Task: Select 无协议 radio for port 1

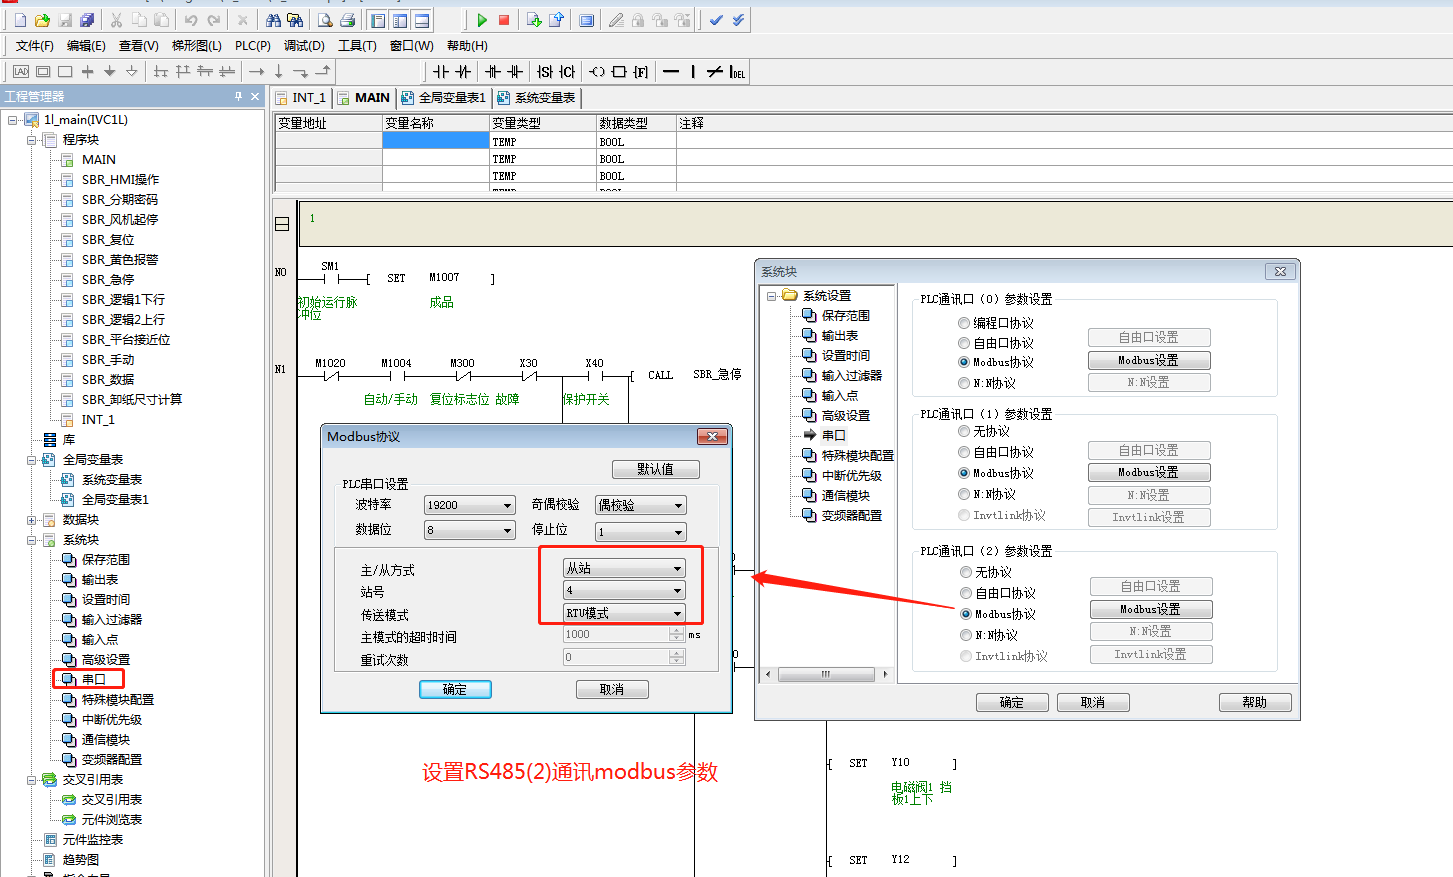Action: tap(964, 431)
